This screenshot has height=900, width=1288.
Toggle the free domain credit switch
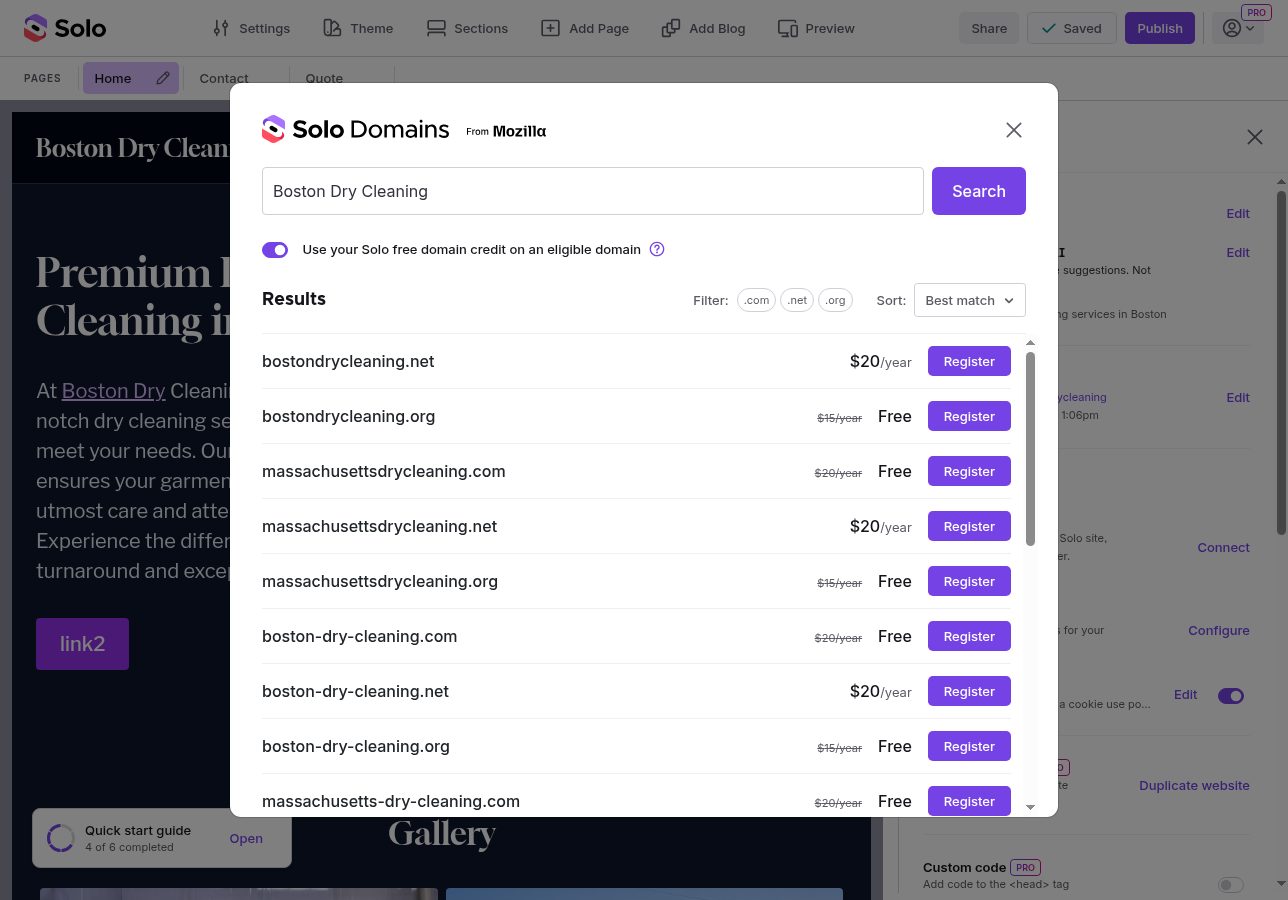click(x=275, y=250)
